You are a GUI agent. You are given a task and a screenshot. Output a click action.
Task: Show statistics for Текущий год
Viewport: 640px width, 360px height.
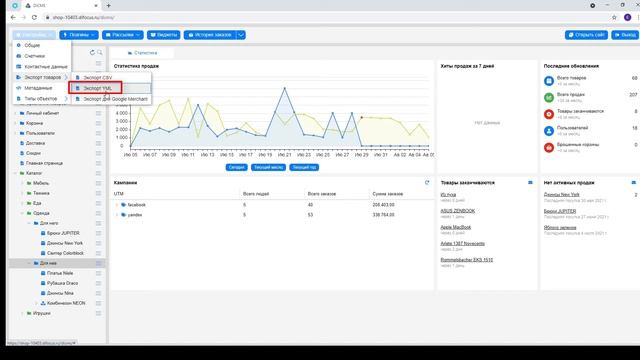pos(304,167)
